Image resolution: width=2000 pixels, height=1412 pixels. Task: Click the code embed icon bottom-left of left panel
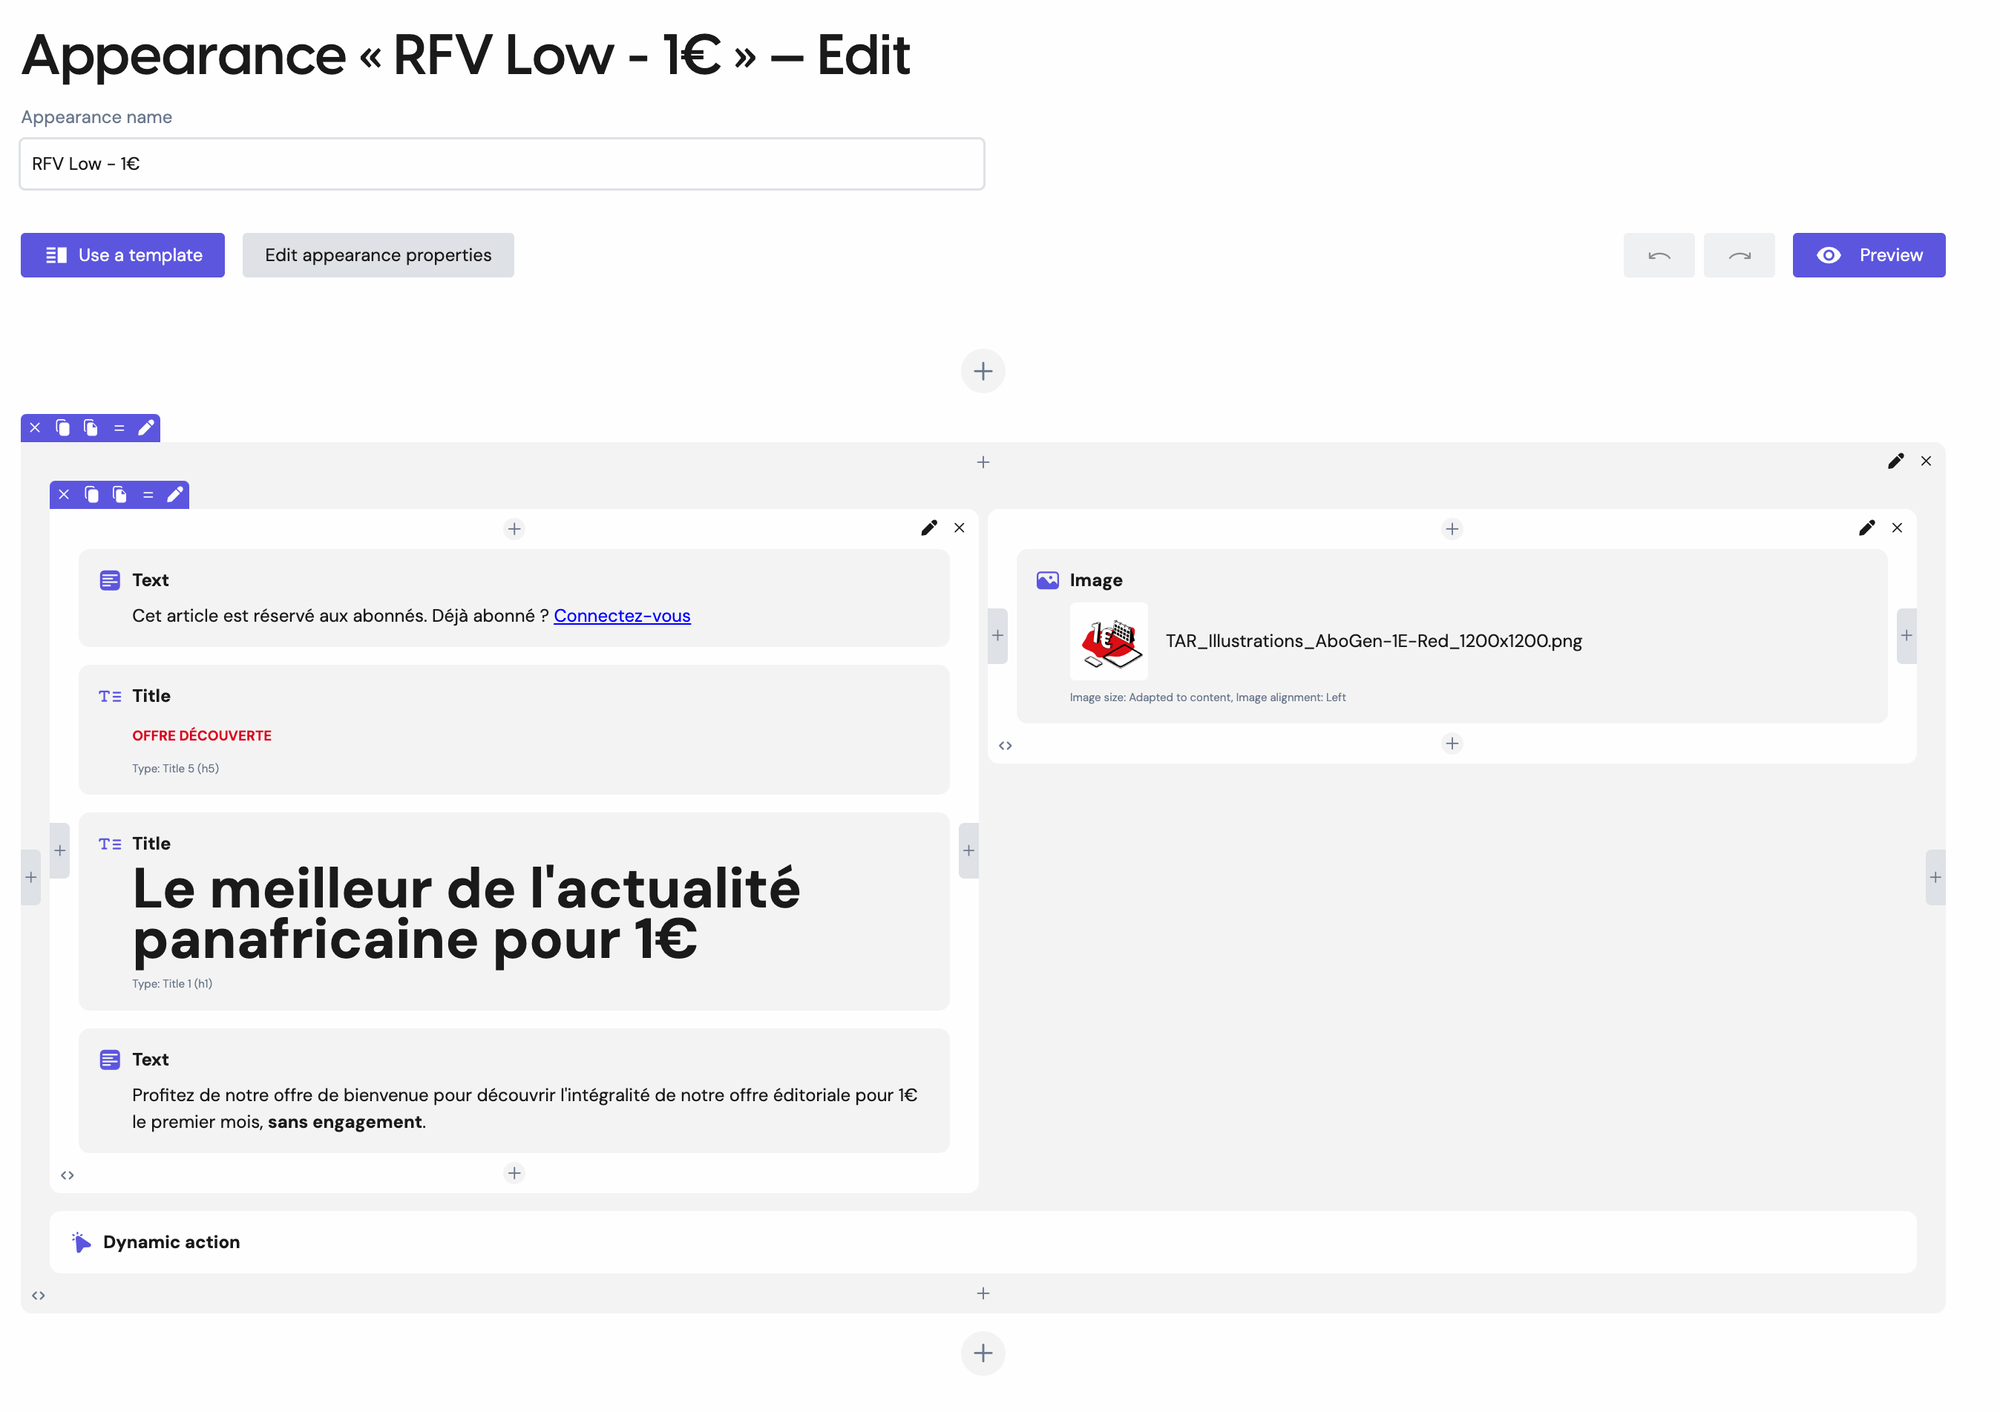(67, 1174)
